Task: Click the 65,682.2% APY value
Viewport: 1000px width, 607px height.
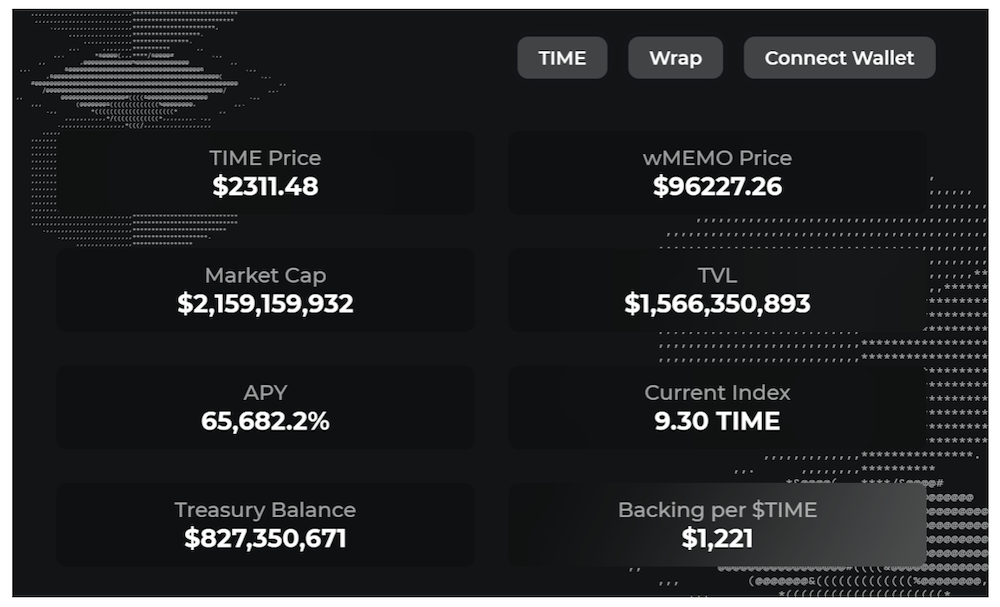Action: coord(265,421)
